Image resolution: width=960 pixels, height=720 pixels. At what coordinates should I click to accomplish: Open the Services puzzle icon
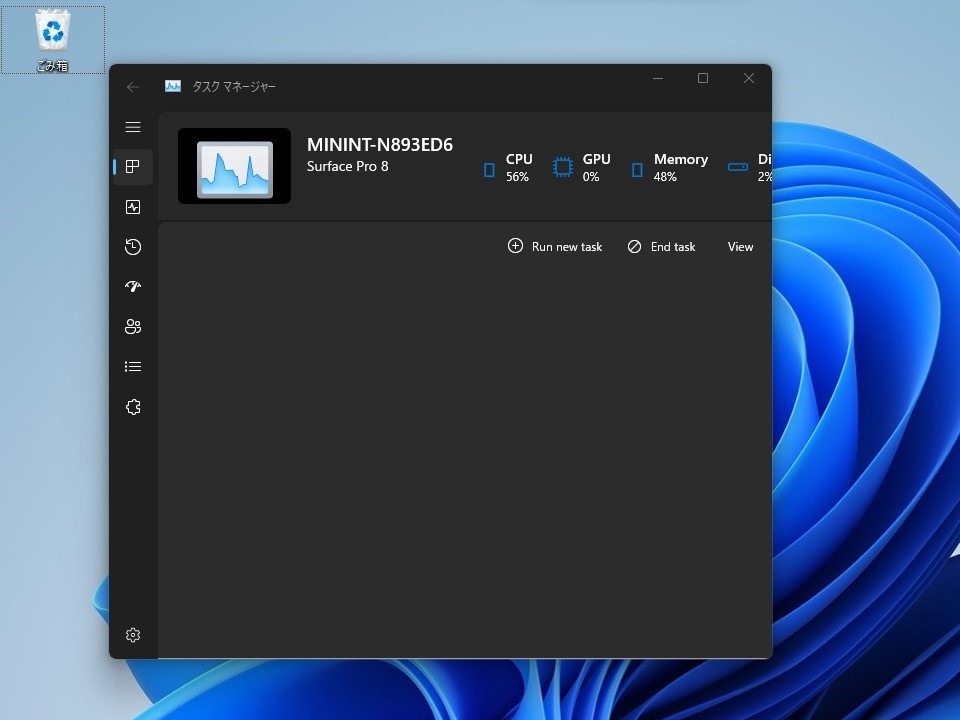(x=133, y=407)
